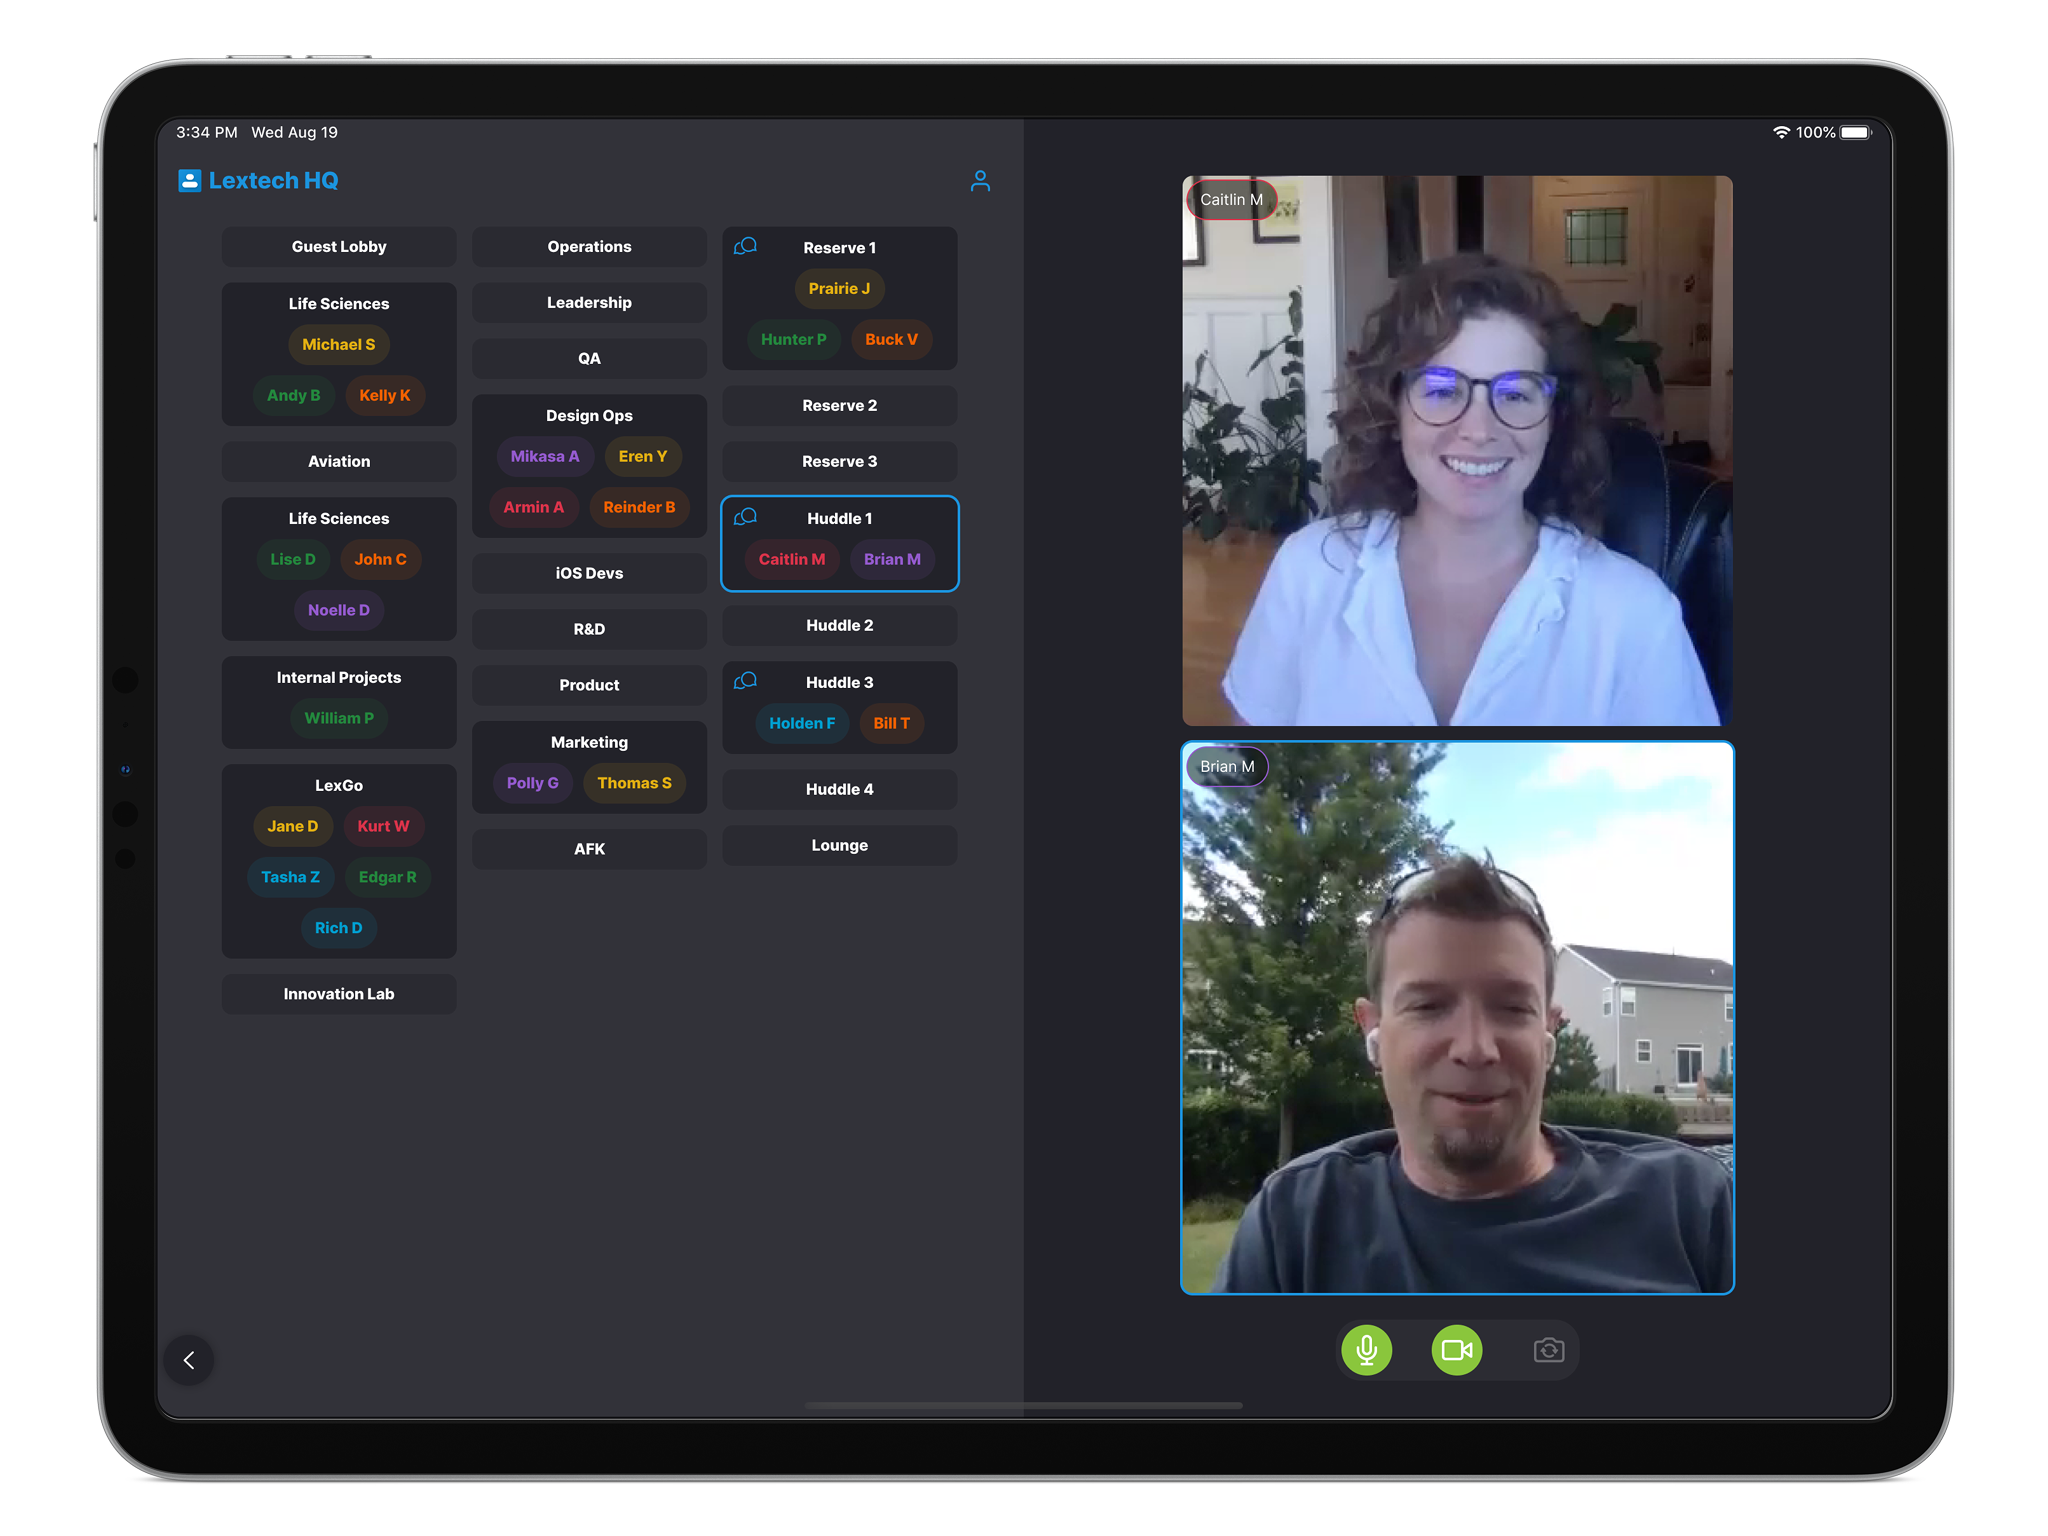Tap Brian M's video feed

pos(1458,1018)
